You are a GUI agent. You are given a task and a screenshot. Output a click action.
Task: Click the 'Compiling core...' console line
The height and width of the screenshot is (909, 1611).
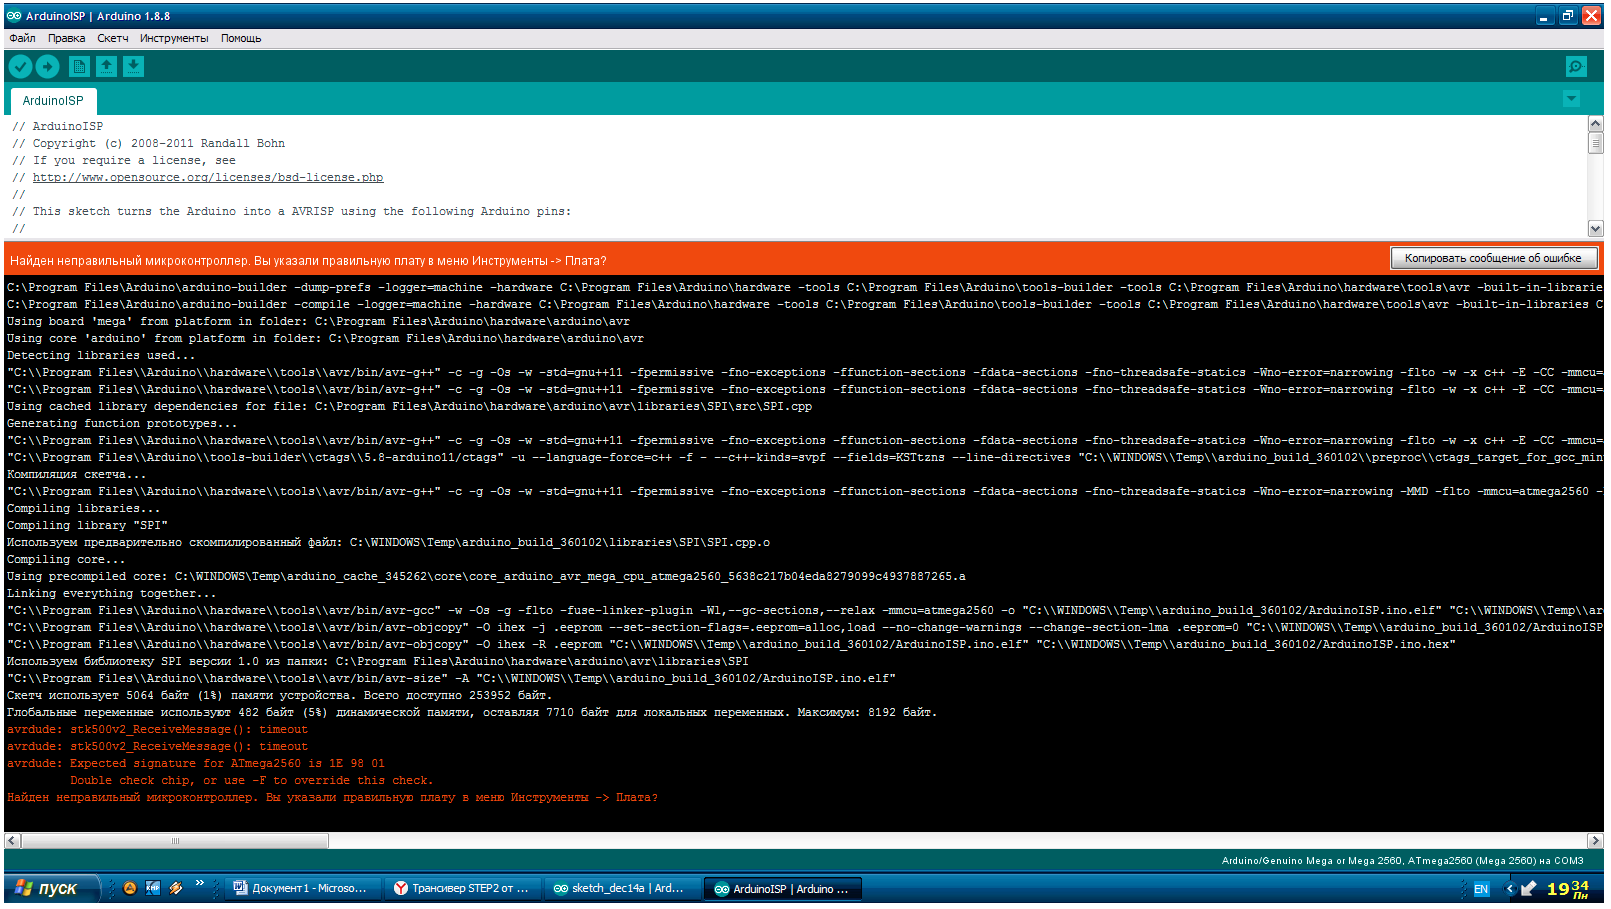point(66,559)
